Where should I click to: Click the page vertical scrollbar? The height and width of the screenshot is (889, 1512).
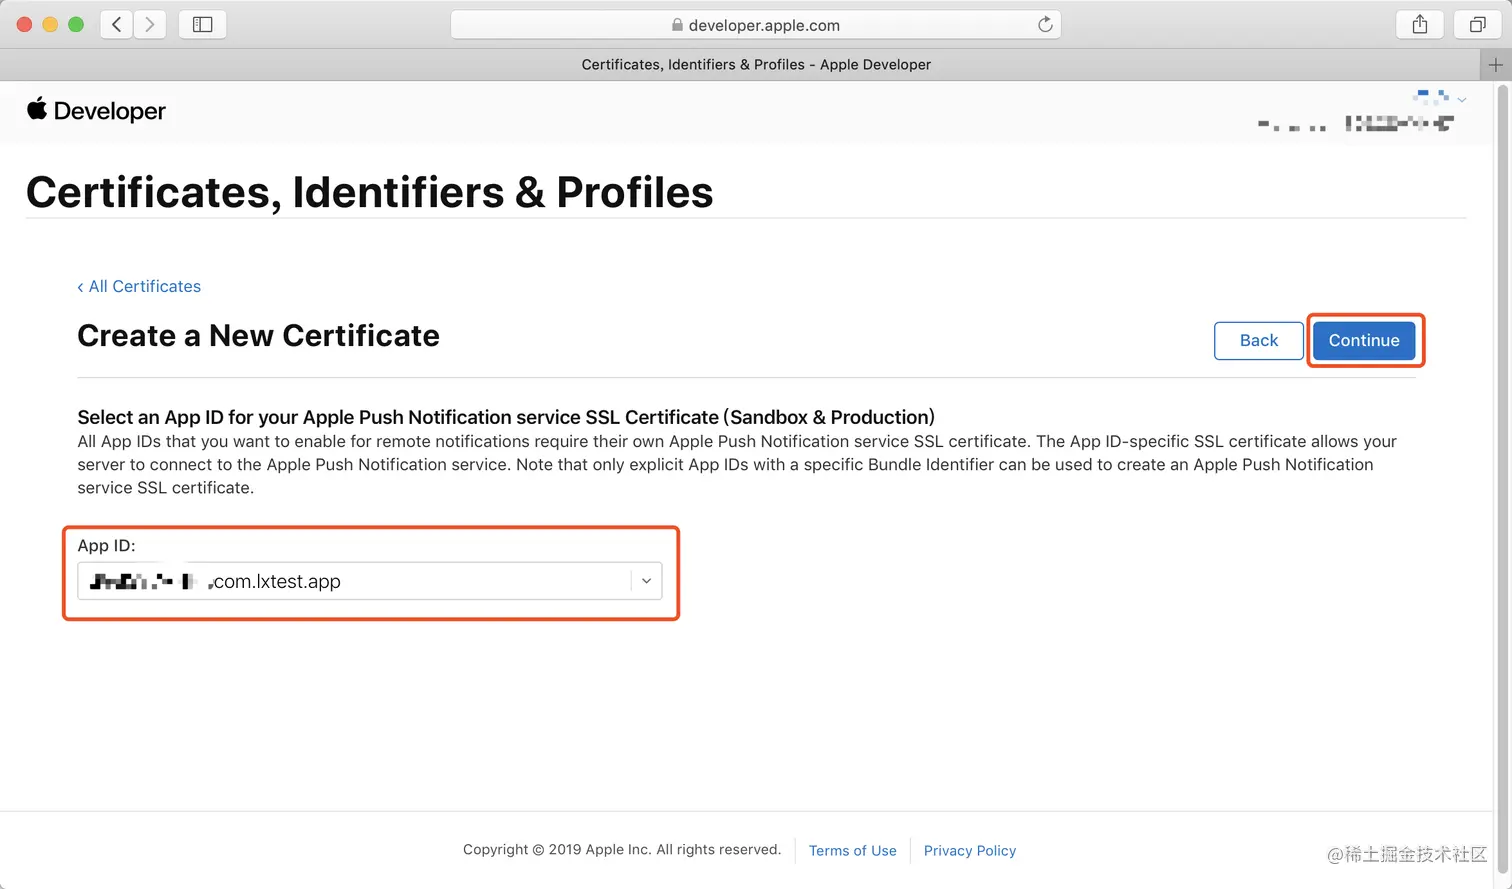pyautogui.click(x=1502, y=400)
